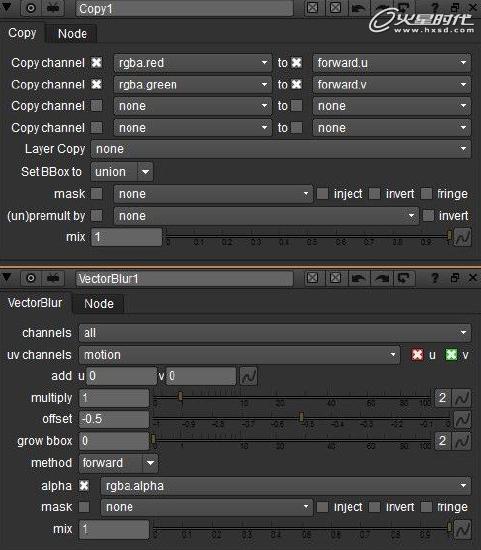Viewport: 481px width, 550px height.
Task: Click the Copy1 mix value field
Action: 126,237
